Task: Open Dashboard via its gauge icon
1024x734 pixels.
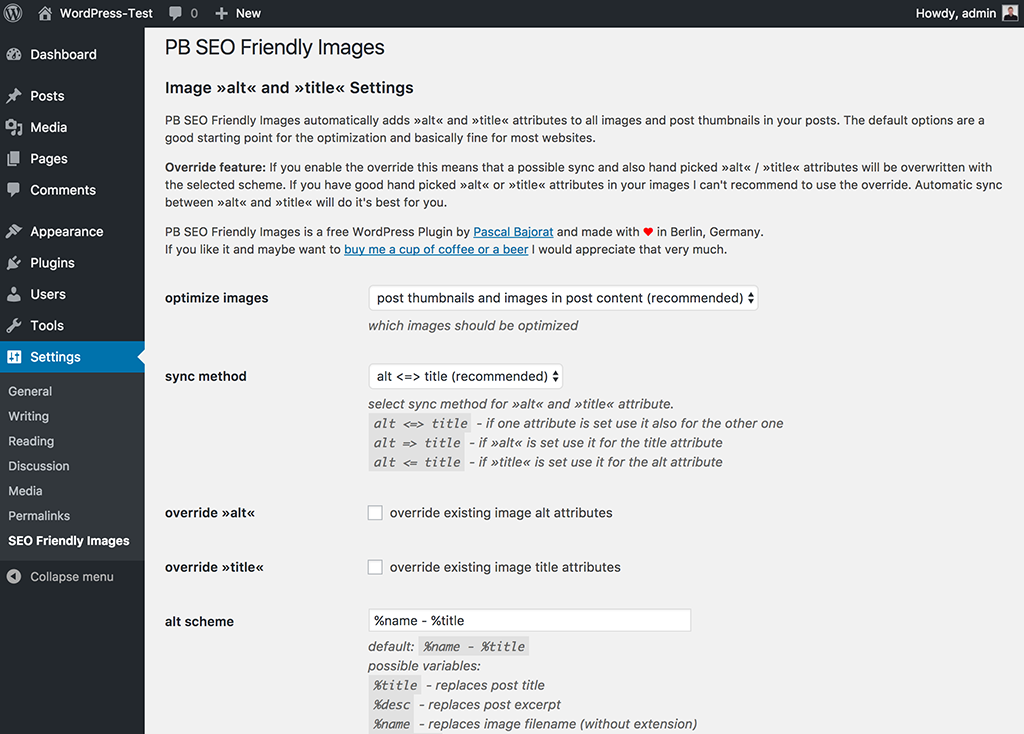Action: pos(14,55)
